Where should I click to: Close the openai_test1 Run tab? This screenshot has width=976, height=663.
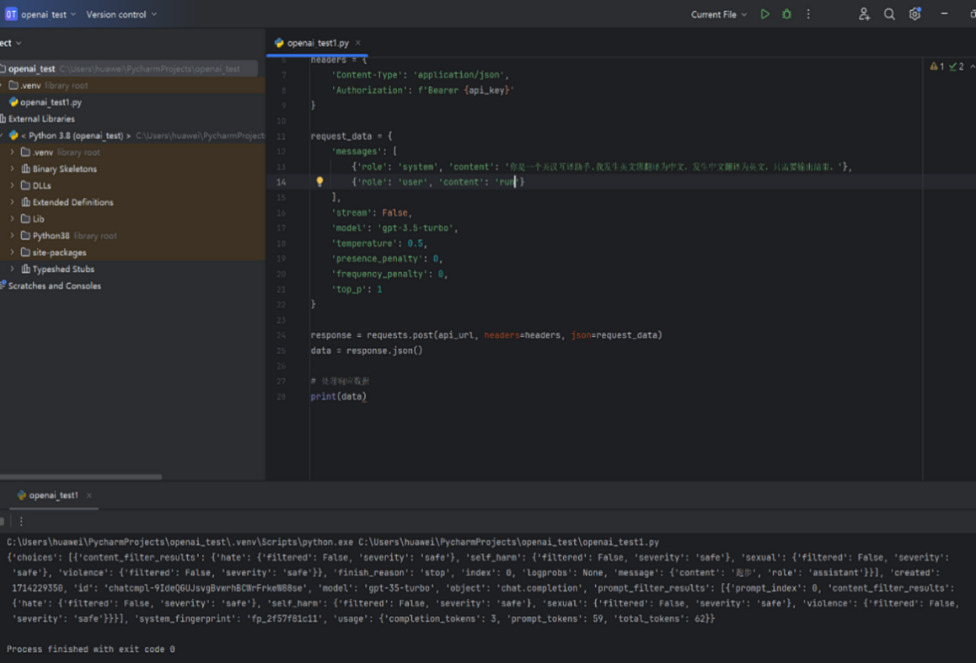coord(89,496)
